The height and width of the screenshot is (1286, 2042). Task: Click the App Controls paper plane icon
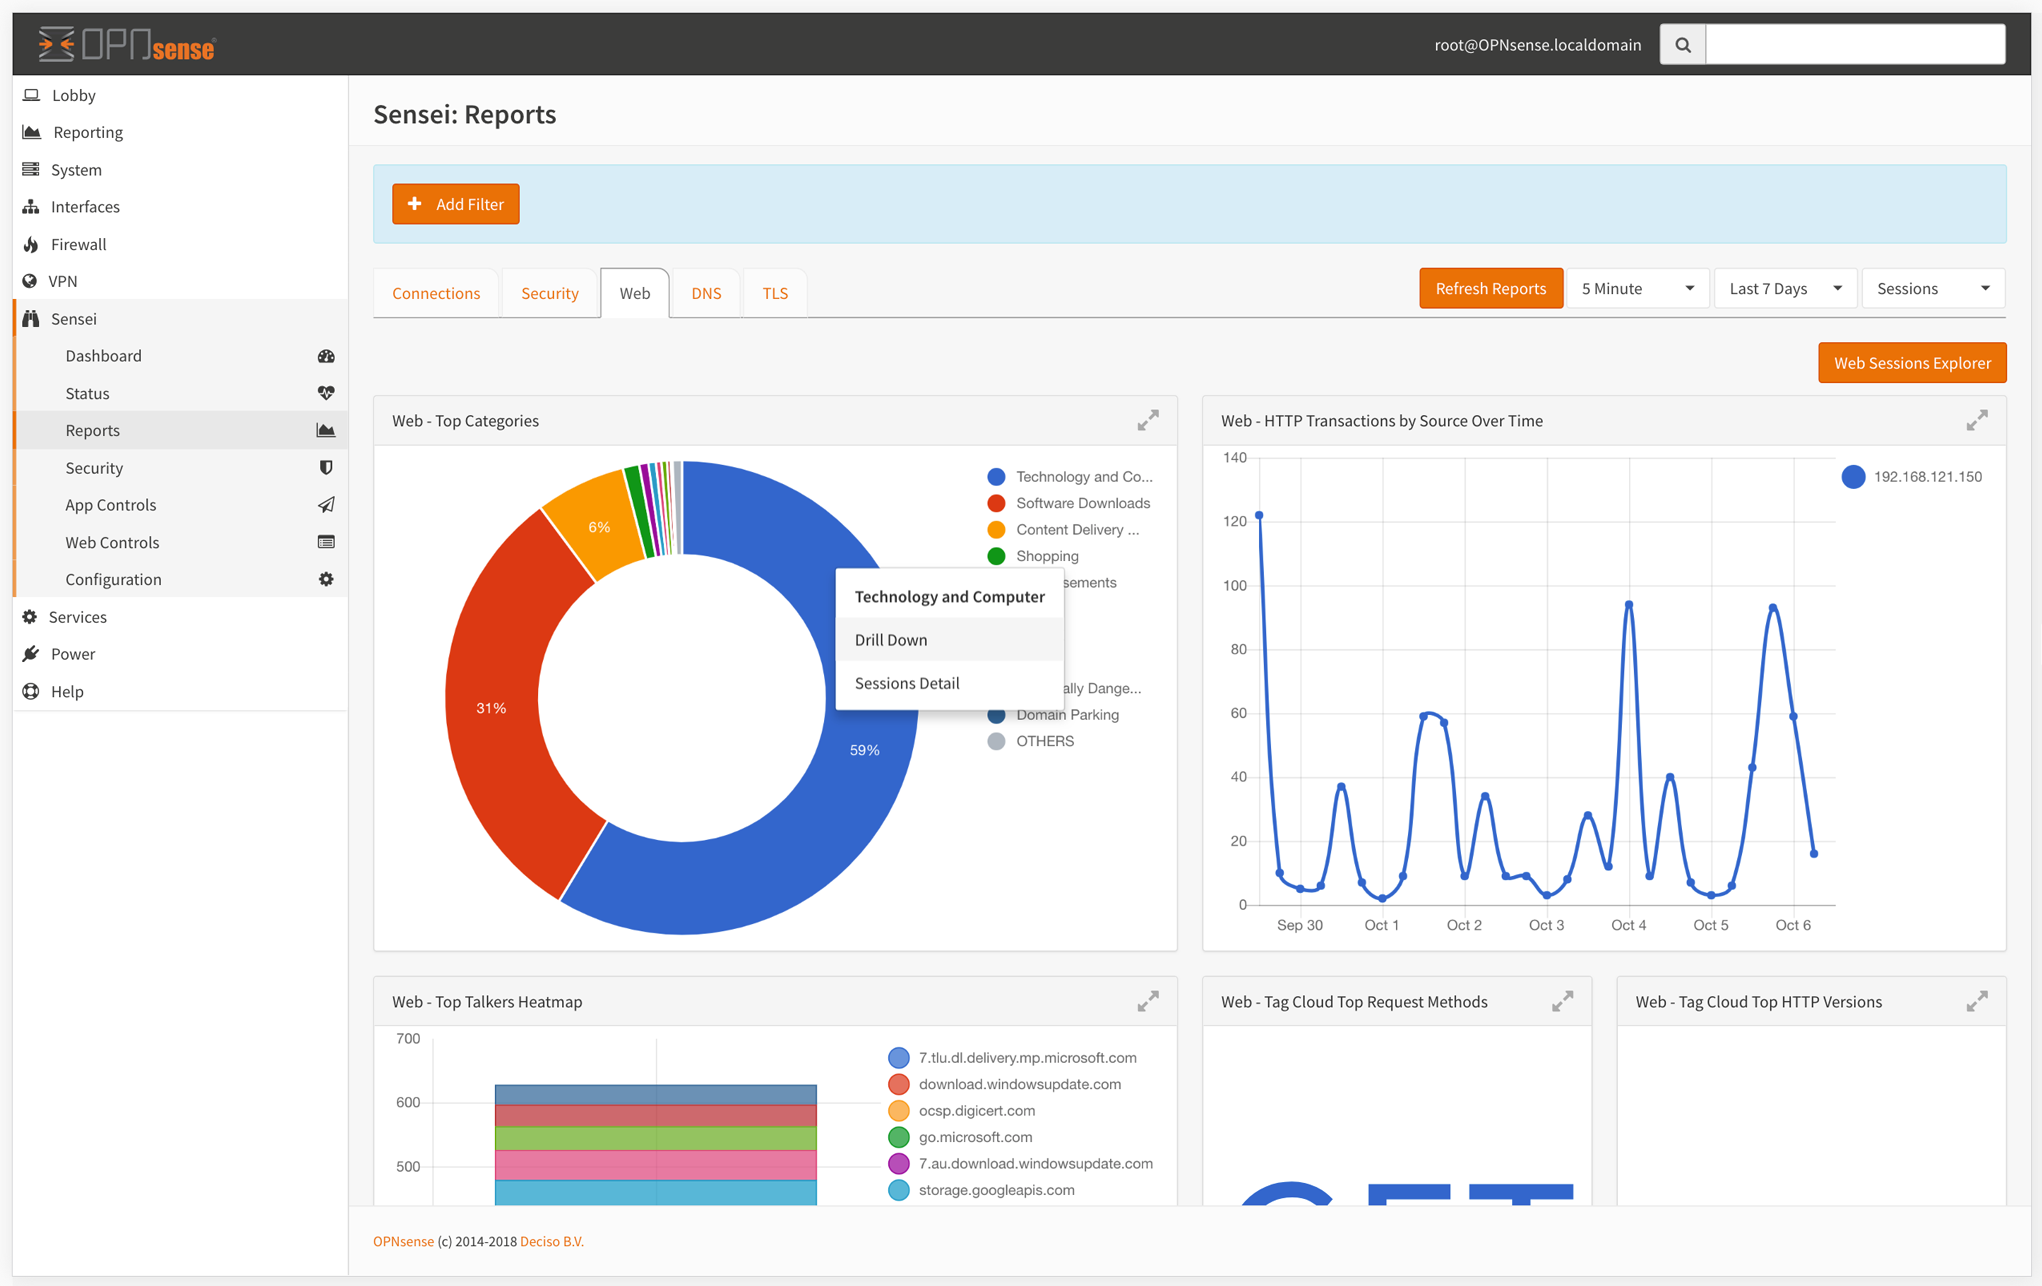326,505
